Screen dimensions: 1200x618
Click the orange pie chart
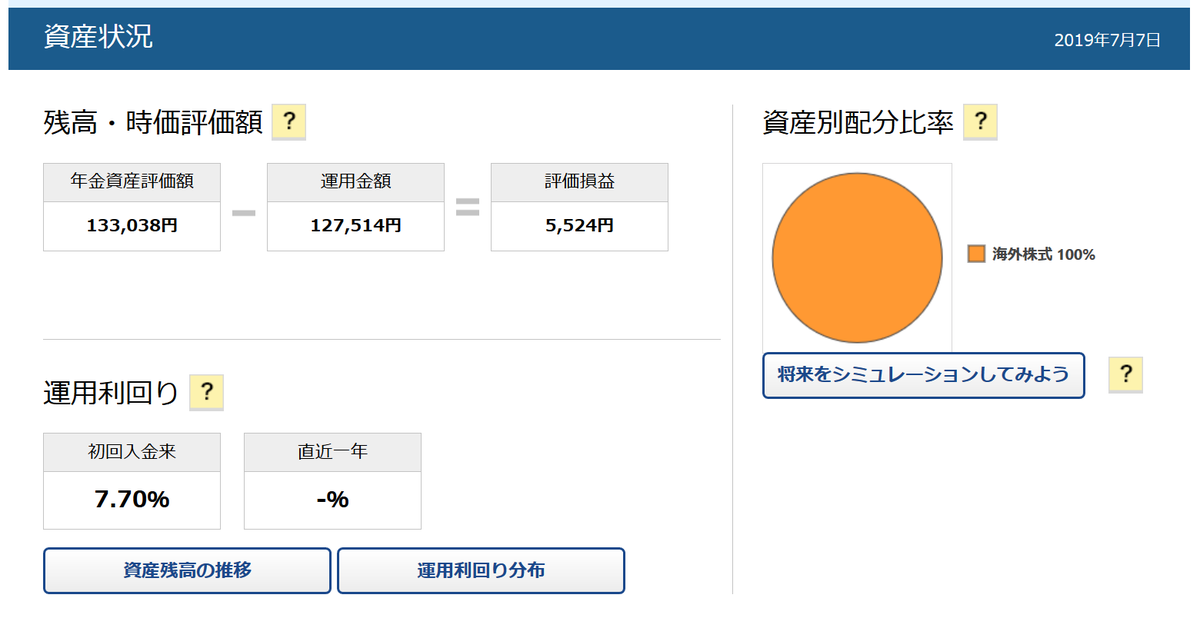857,257
